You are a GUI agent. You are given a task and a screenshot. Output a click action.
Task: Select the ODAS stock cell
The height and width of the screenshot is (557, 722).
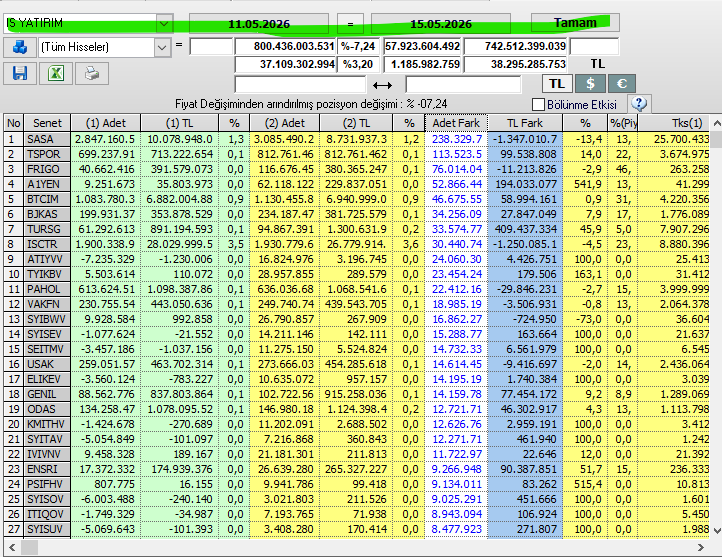click(47, 409)
